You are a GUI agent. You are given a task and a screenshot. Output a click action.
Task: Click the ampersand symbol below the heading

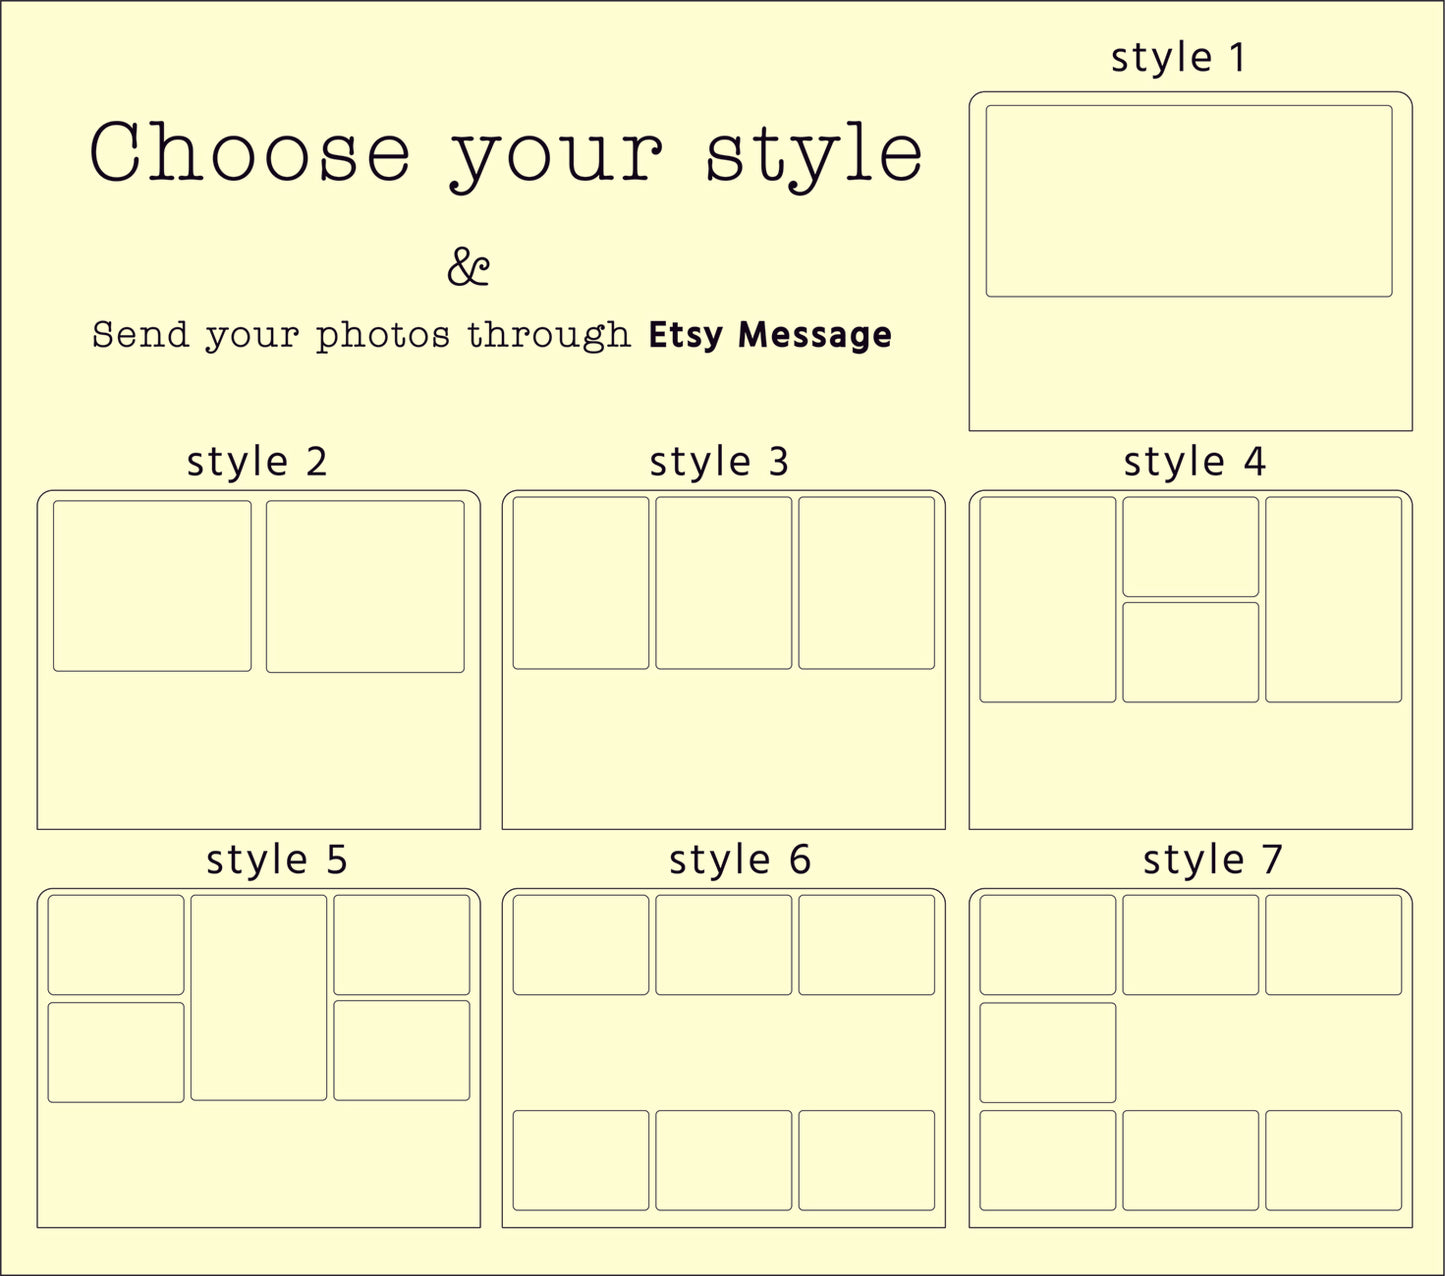468,267
